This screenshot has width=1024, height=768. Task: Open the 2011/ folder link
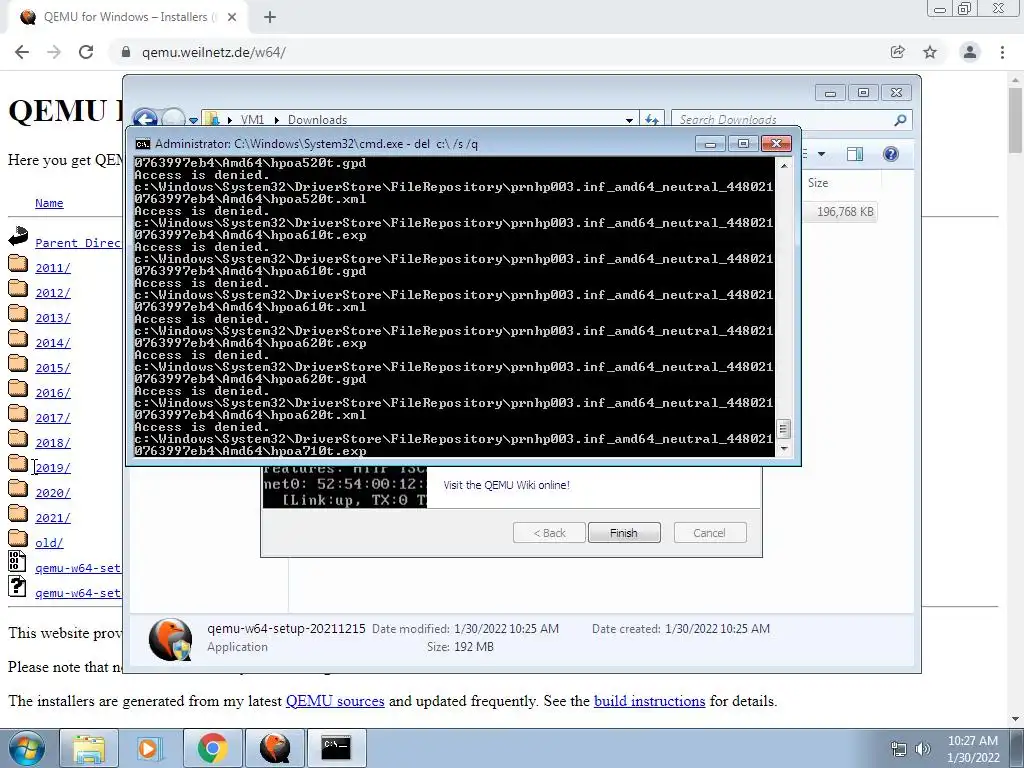(x=53, y=268)
